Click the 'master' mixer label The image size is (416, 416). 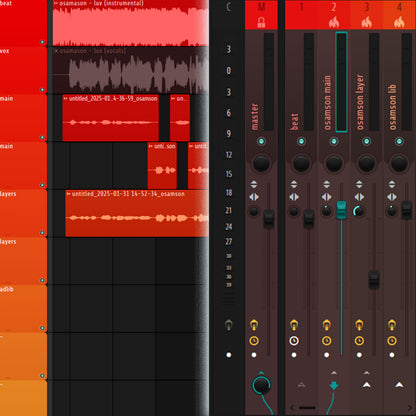click(x=255, y=117)
